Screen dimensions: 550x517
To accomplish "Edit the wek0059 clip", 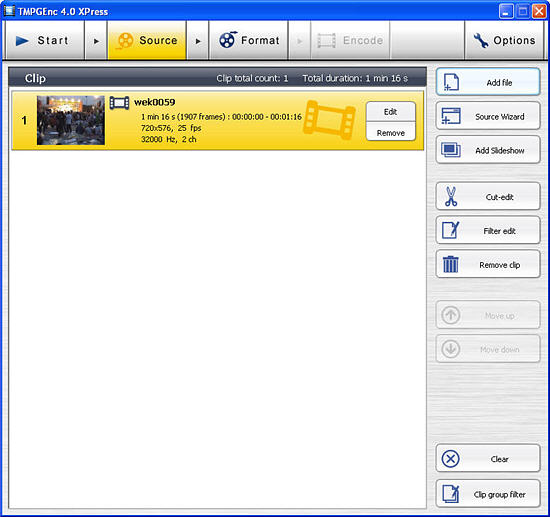I will (390, 112).
